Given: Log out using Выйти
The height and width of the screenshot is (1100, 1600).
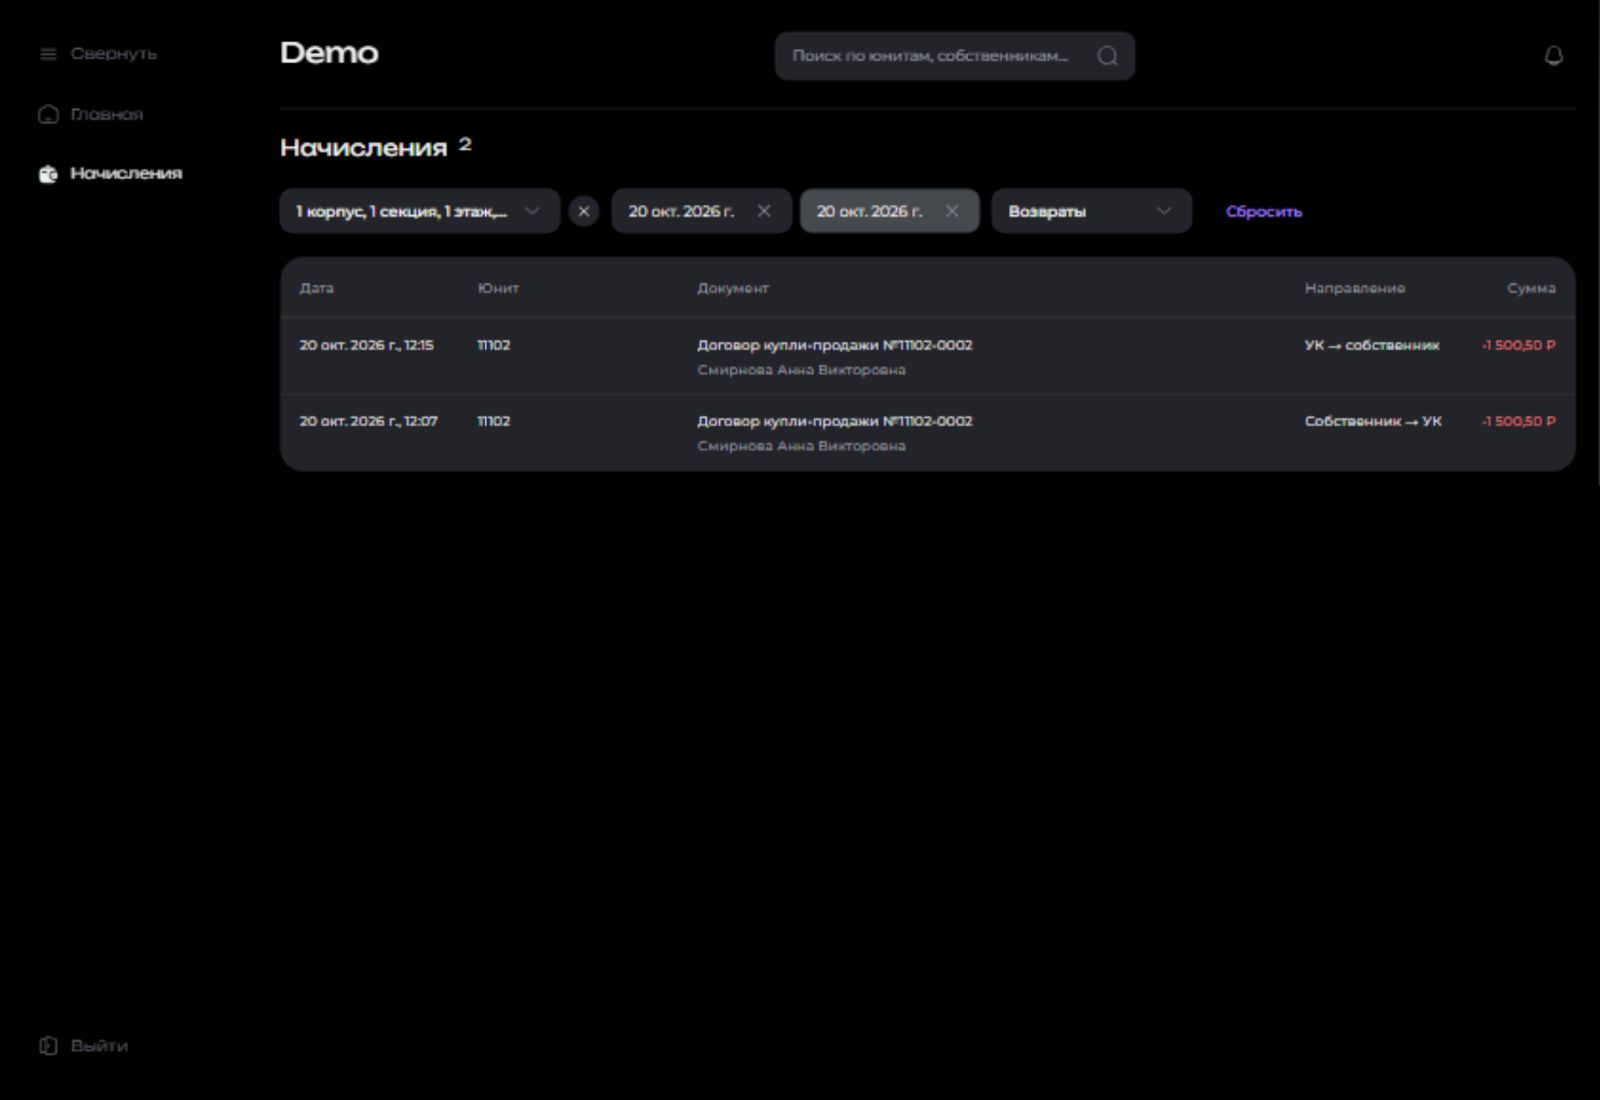Looking at the screenshot, I should tap(84, 1046).
